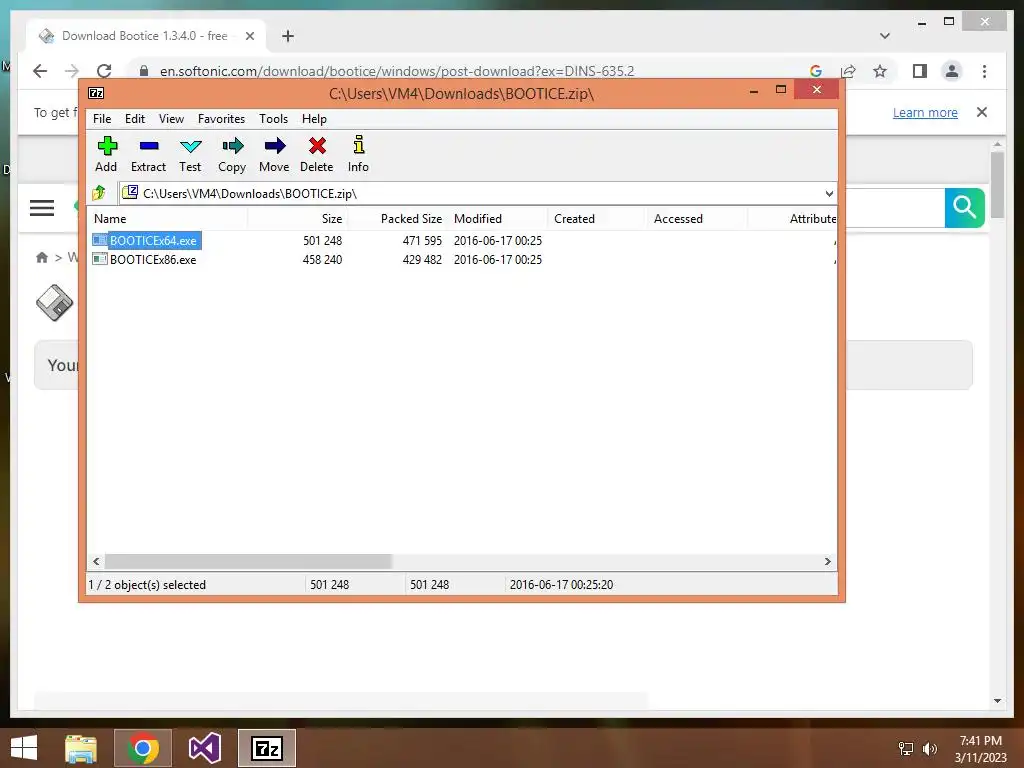This screenshot has width=1024, height=768.
Task: Click the Copy toolbar icon
Action: click(232, 146)
